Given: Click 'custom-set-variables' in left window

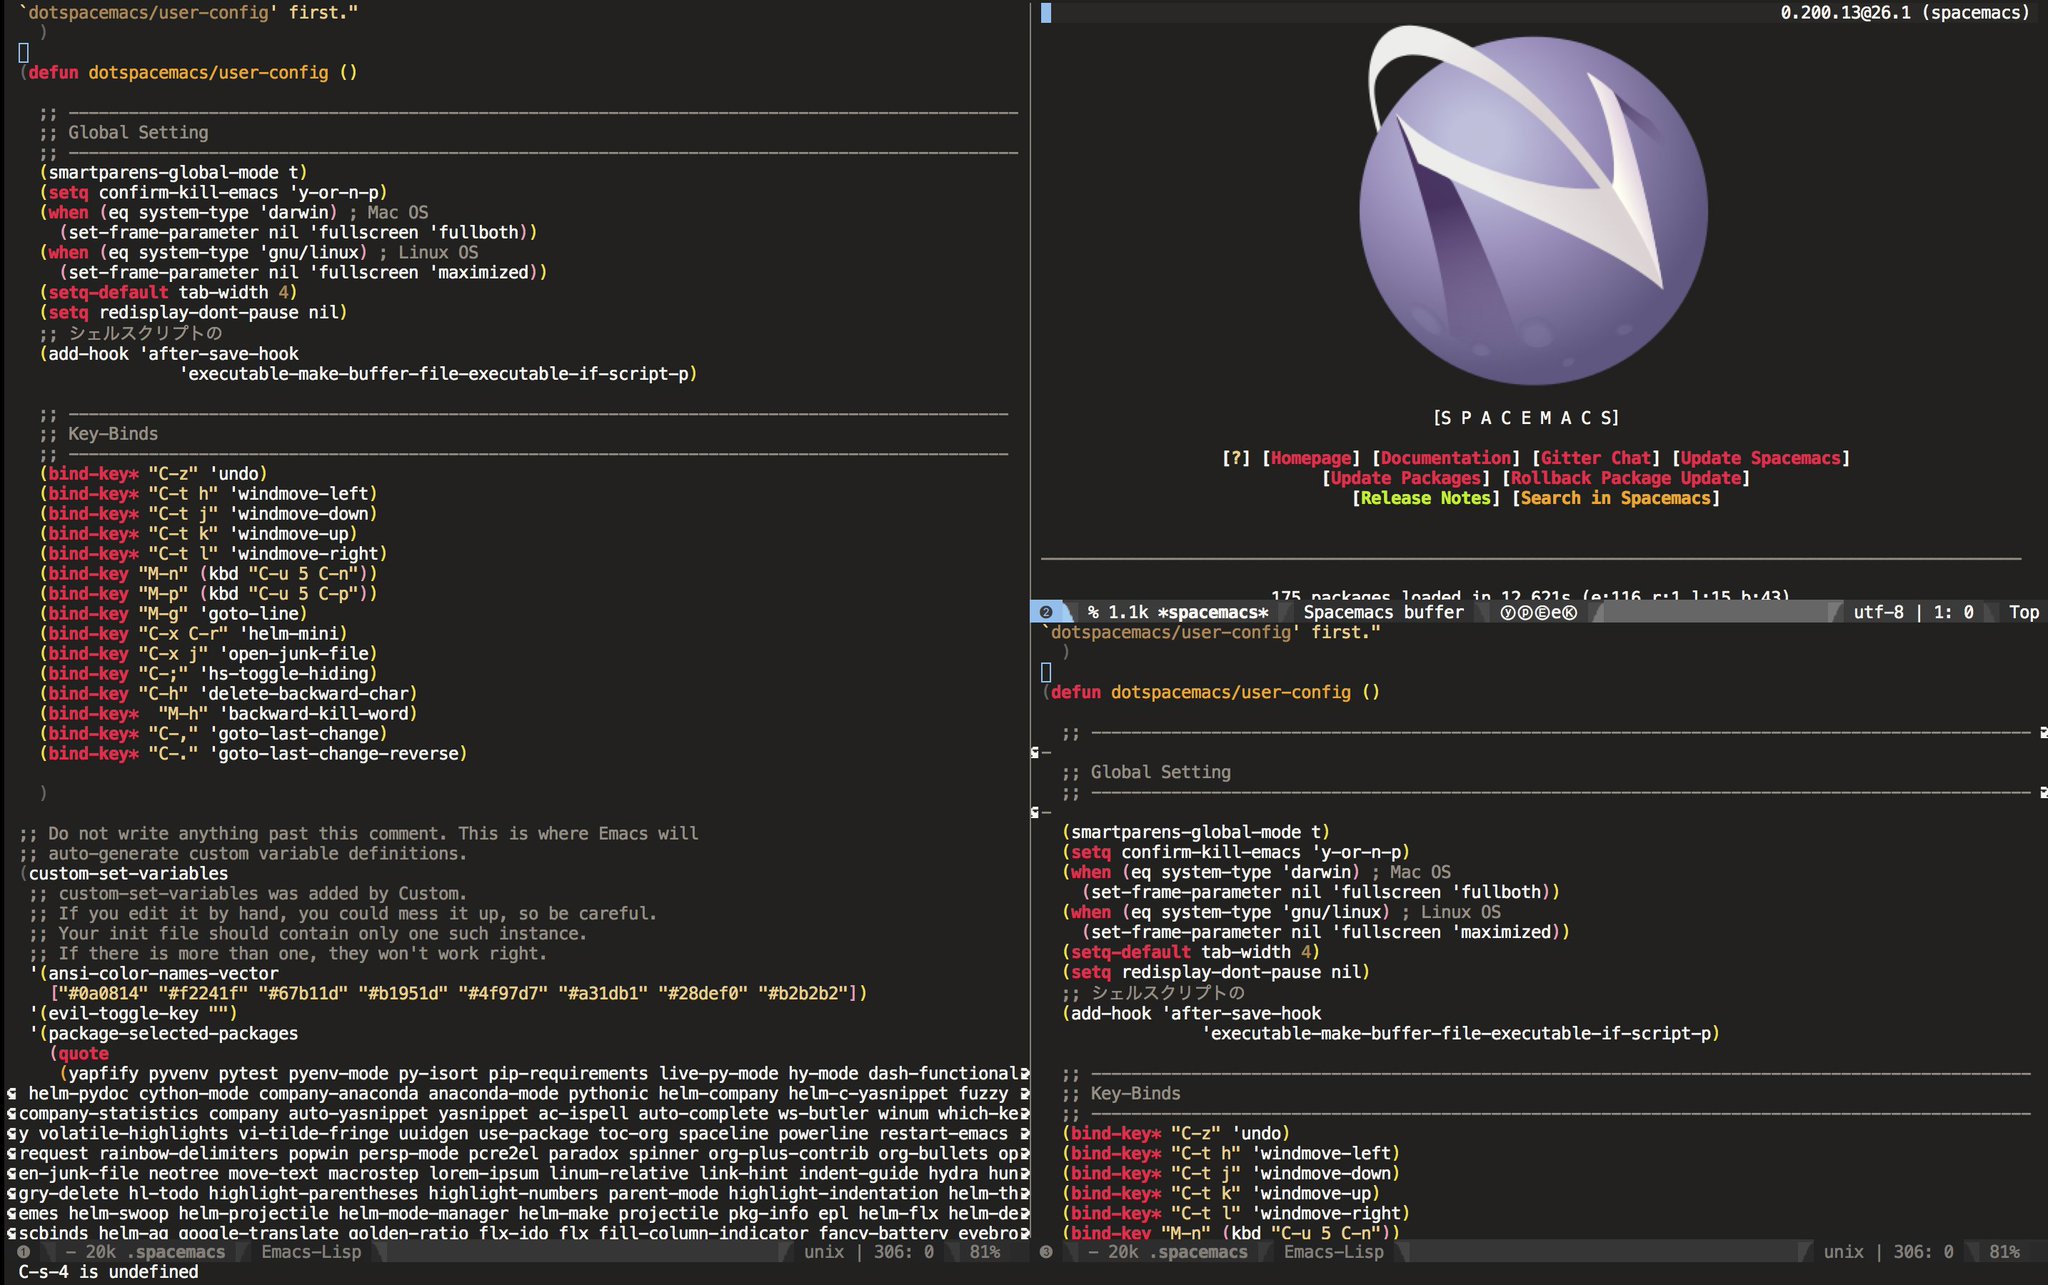Looking at the screenshot, I should [128, 873].
